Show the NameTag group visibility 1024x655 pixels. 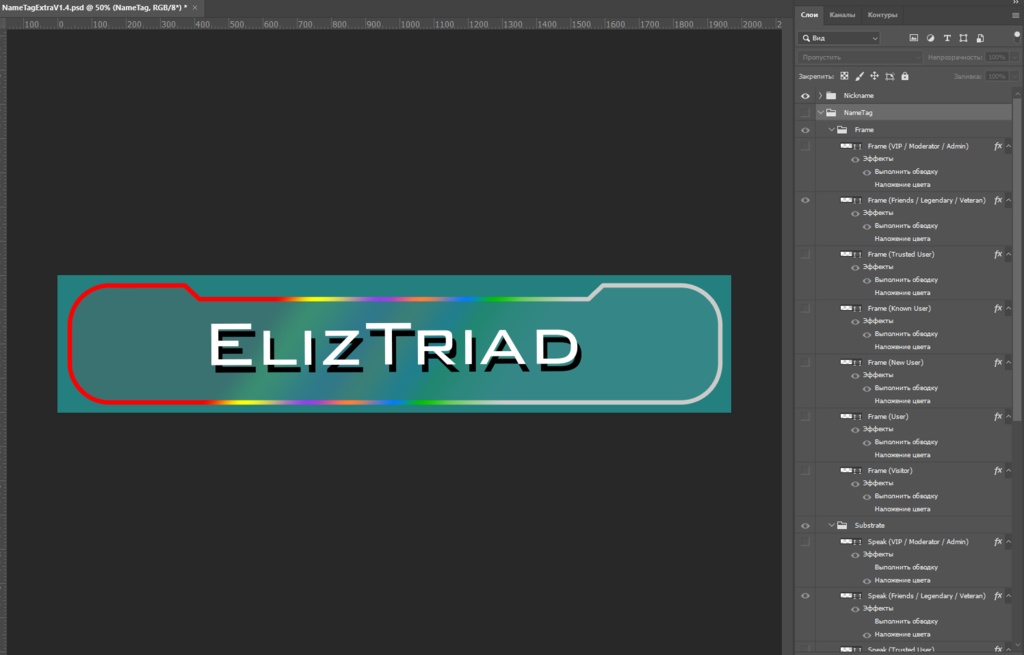pyautogui.click(x=805, y=112)
